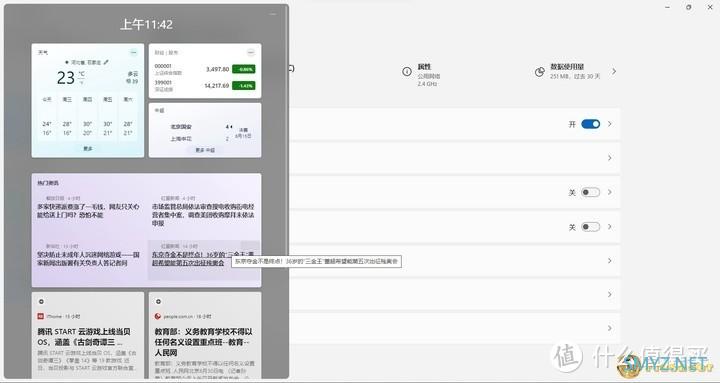Click 更多 中超 button in soccer widget
The height and width of the screenshot is (383, 720).
205,150
